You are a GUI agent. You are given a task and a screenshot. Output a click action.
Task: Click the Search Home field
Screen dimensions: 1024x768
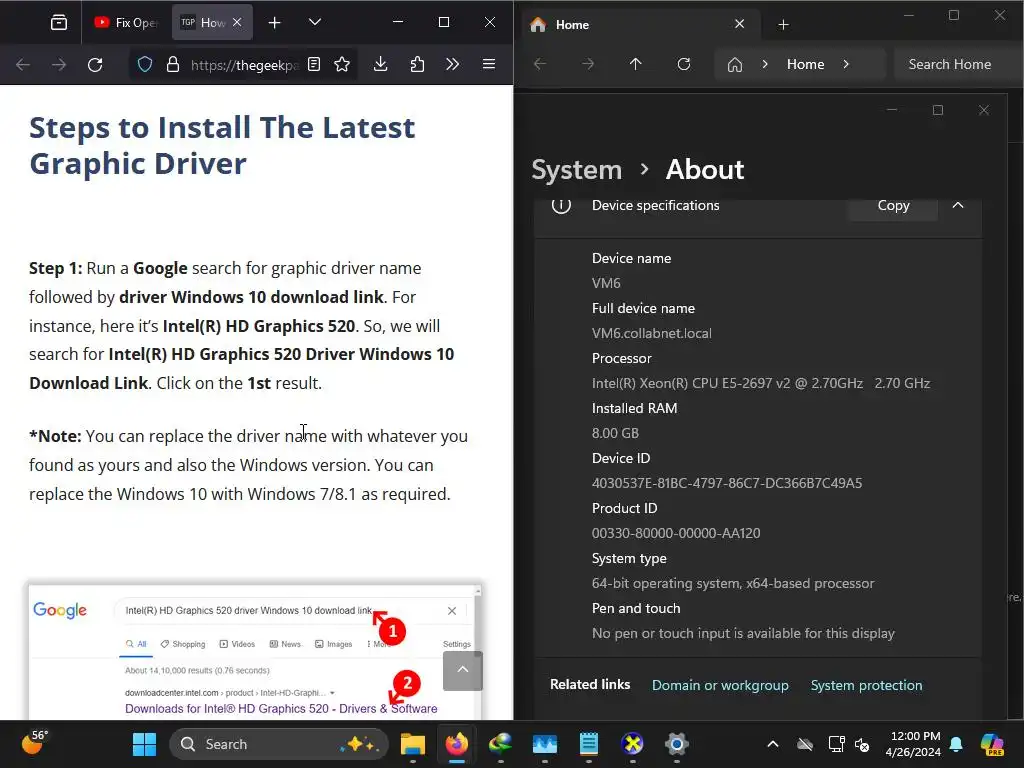[957, 64]
